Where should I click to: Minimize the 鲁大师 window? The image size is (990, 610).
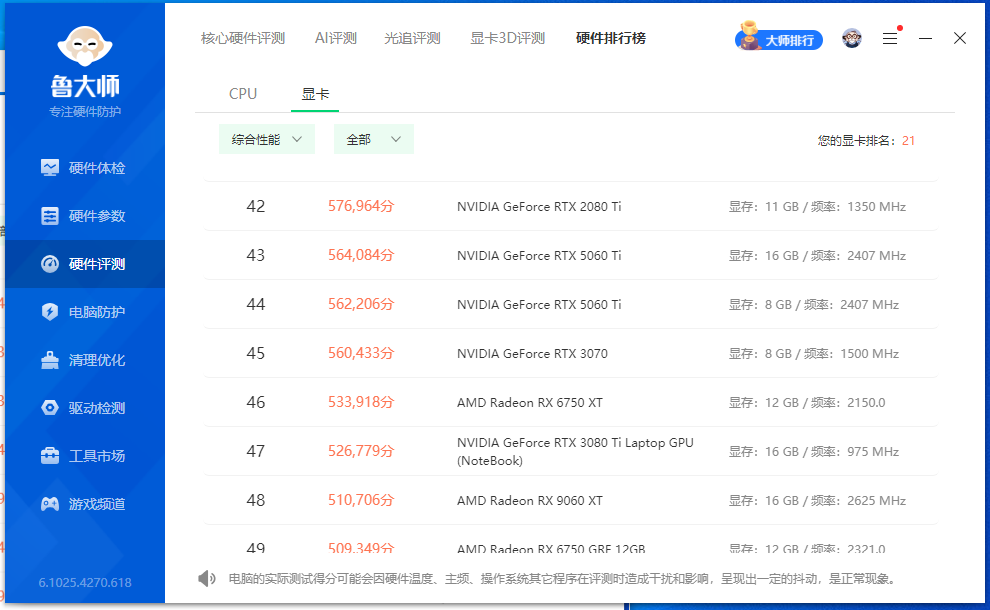coord(925,39)
